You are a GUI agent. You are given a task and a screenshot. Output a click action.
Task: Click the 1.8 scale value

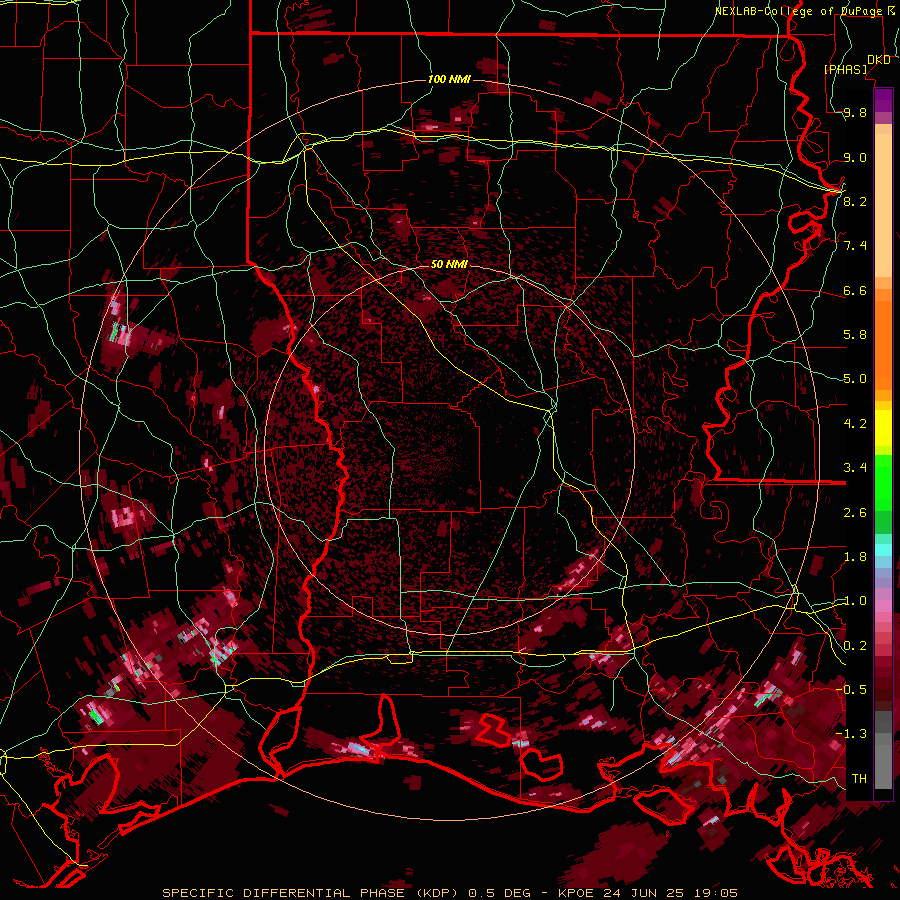point(855,556)
